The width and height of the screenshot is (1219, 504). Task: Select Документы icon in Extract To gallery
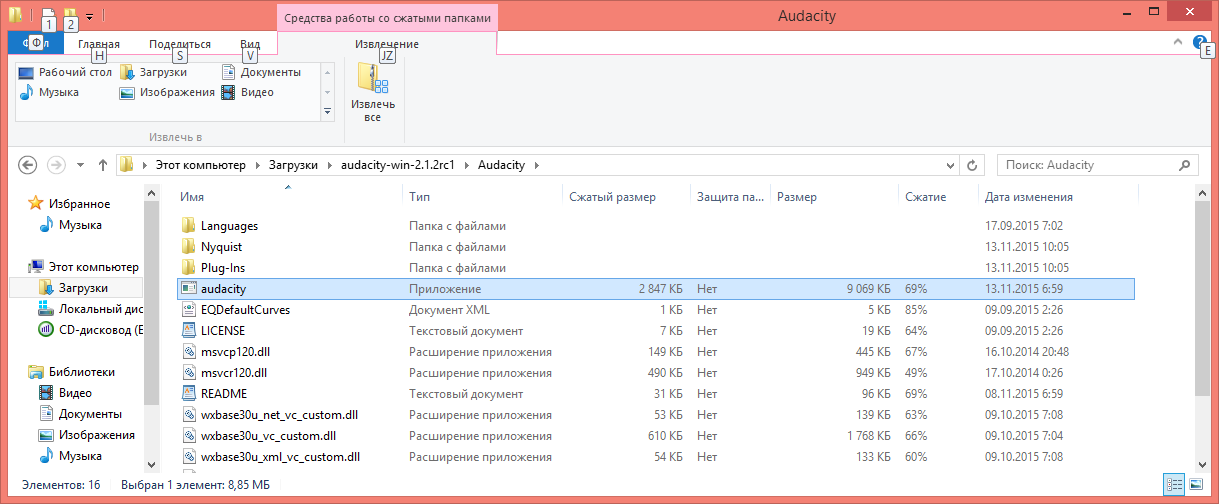(229, 72)
